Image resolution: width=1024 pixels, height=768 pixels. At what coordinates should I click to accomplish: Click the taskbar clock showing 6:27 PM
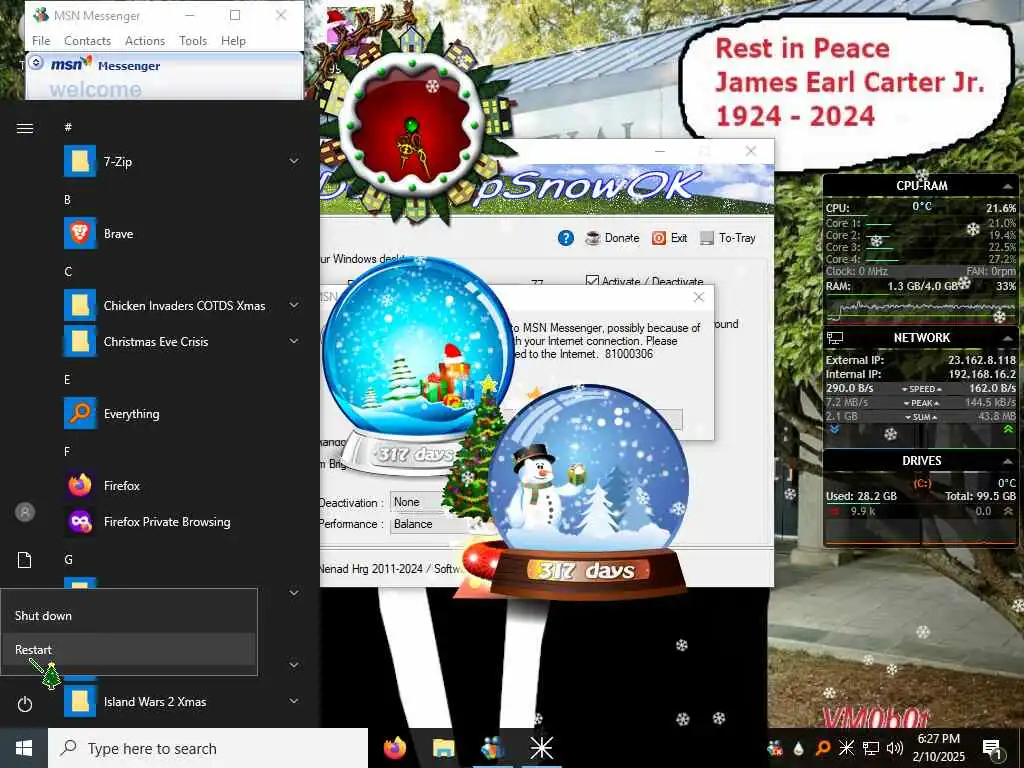(x=938, y=748)
